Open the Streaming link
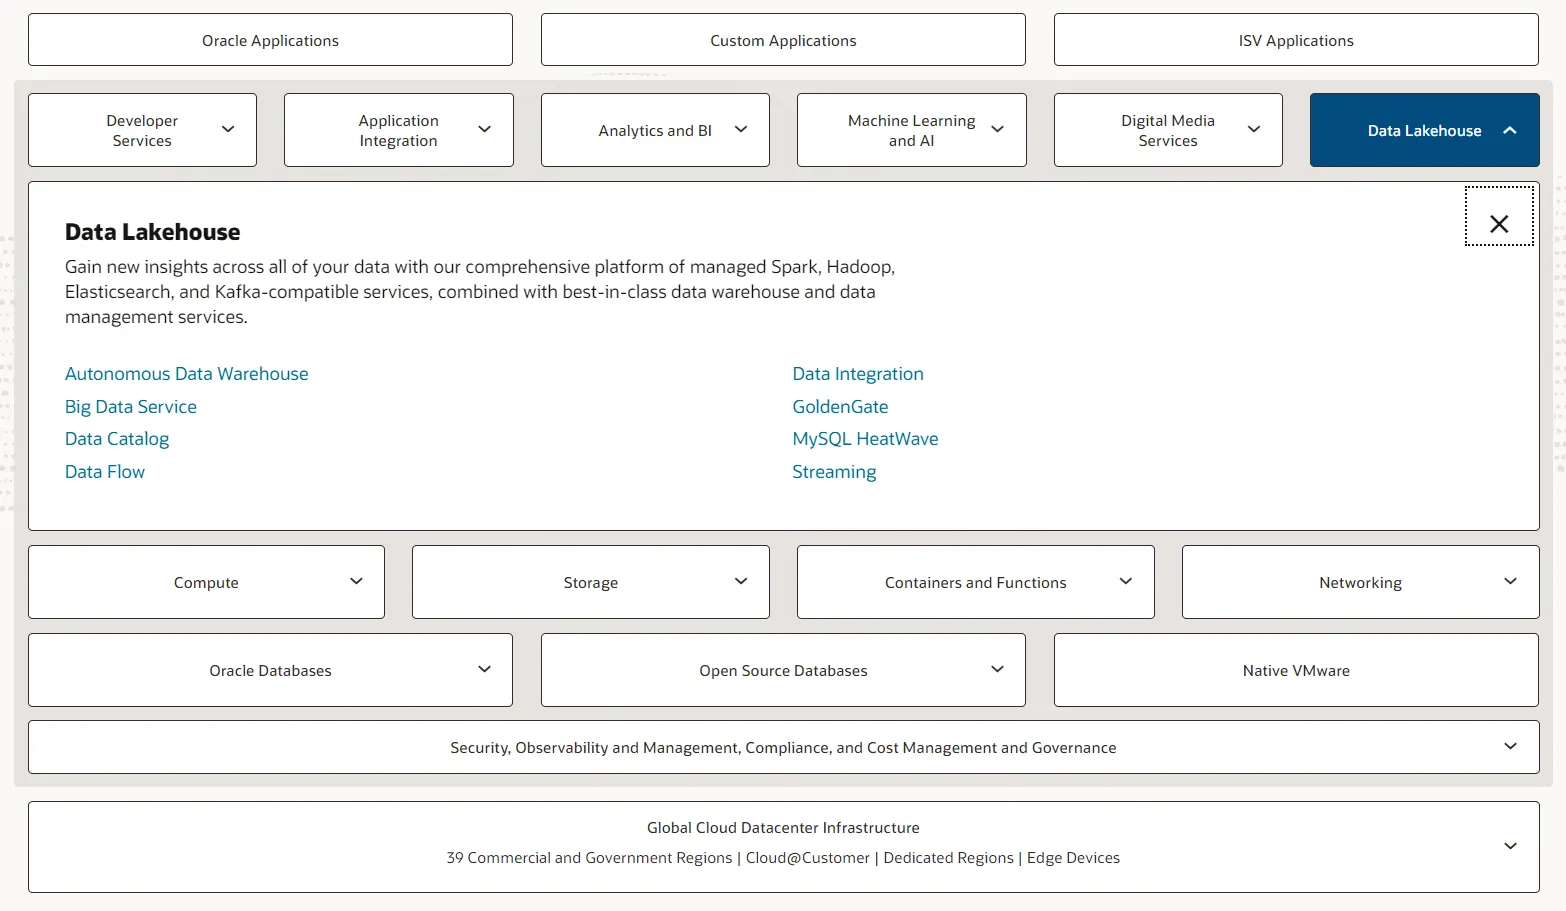Viewport: 1566px width, 911px height. tap(834, 472)
